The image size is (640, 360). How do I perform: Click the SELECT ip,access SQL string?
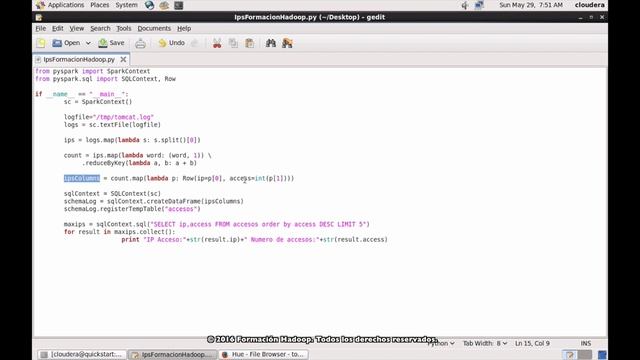pyautogui.click(x=259, y=224)
